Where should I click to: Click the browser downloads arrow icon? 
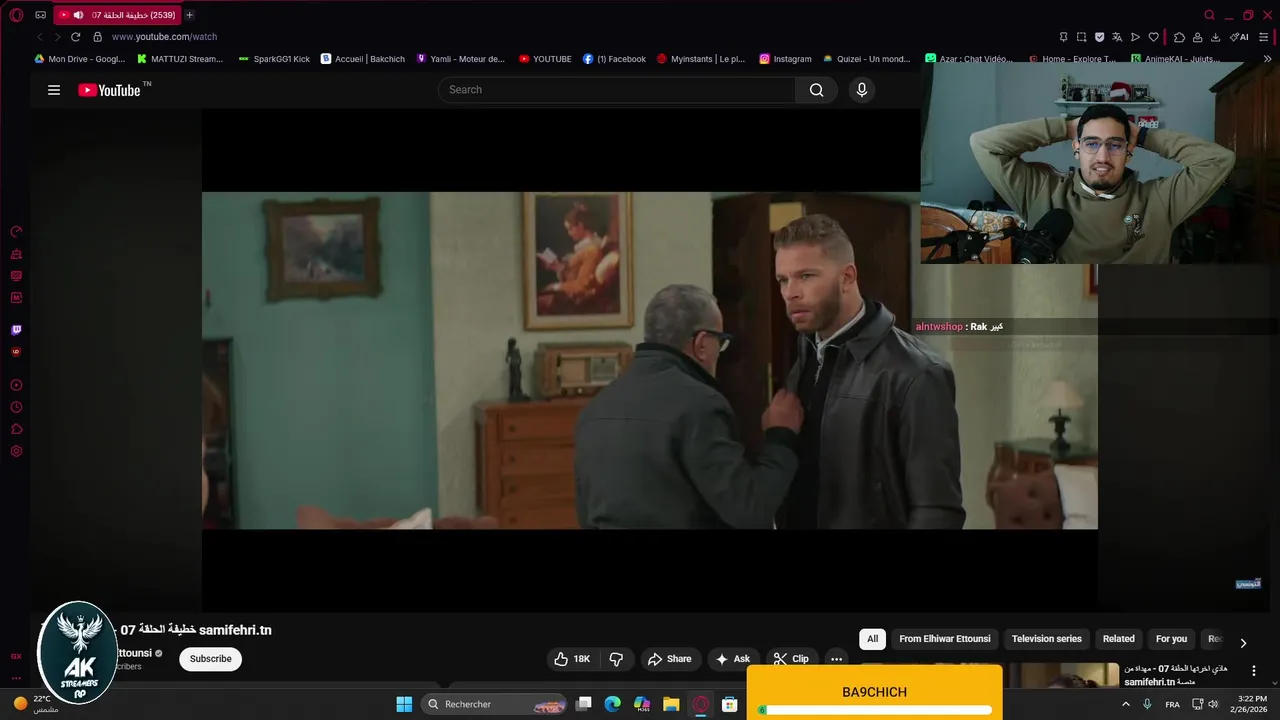coord(1215,37)
